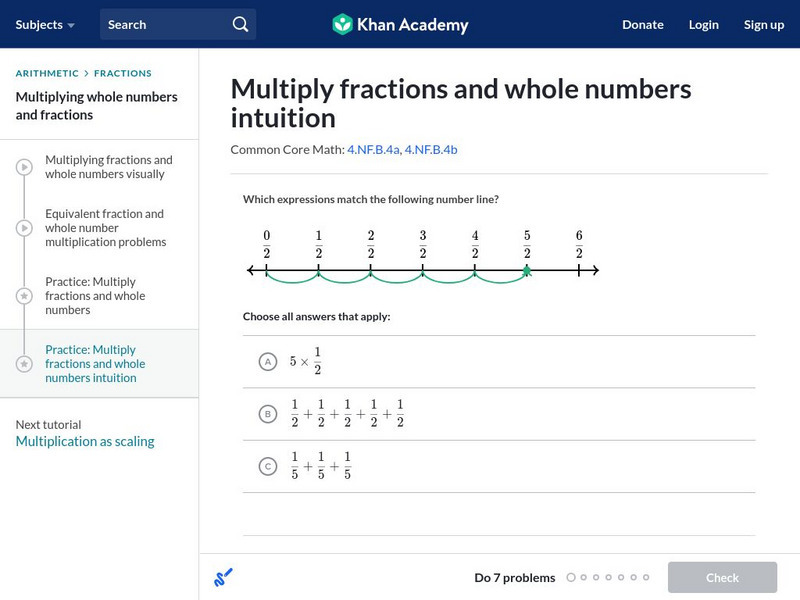This screenshot has height=600, width=800.
Task: Click the search magnifier icon
Action: 240,24
